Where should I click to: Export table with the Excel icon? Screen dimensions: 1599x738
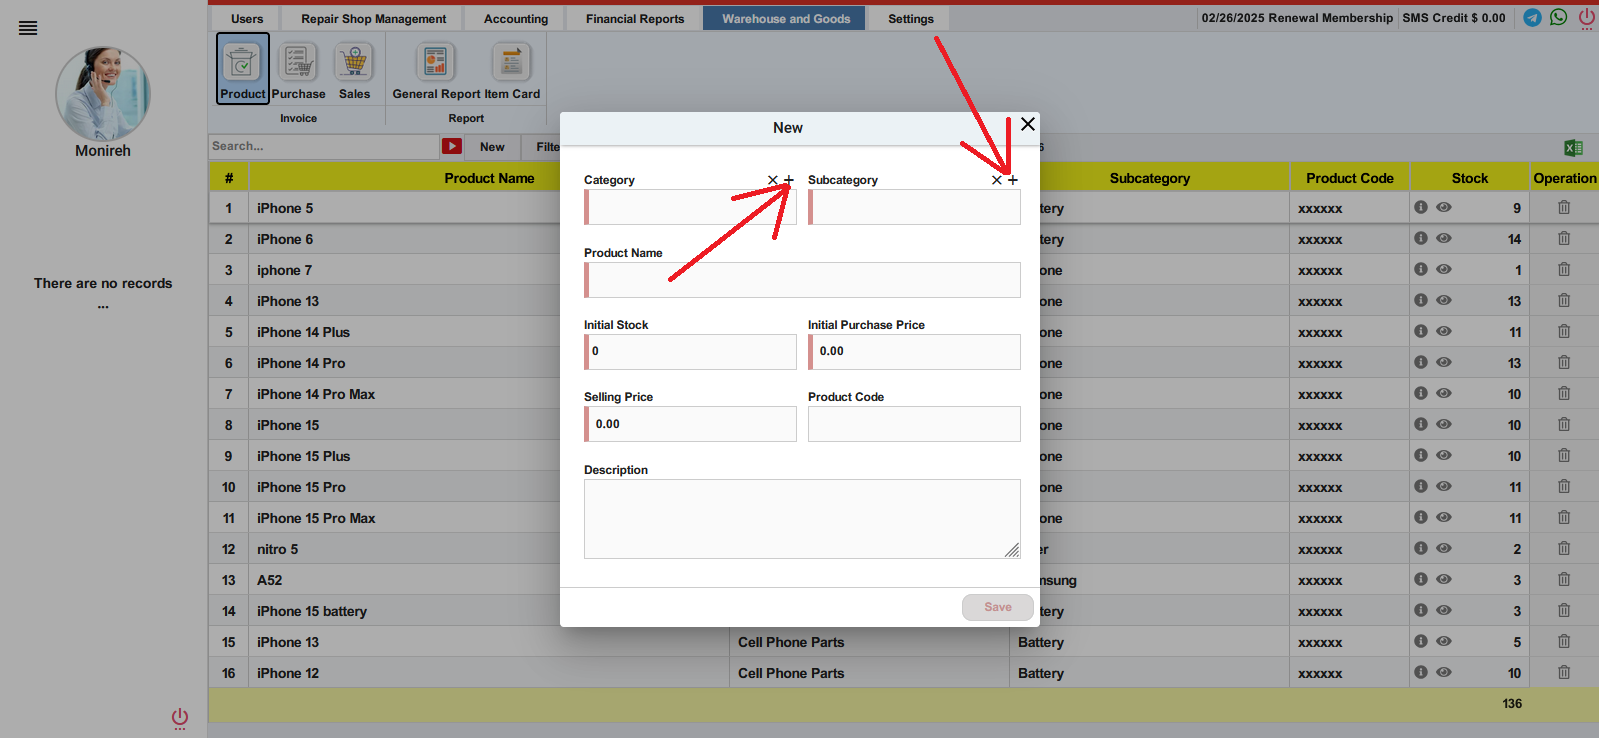click(1573, 148)
